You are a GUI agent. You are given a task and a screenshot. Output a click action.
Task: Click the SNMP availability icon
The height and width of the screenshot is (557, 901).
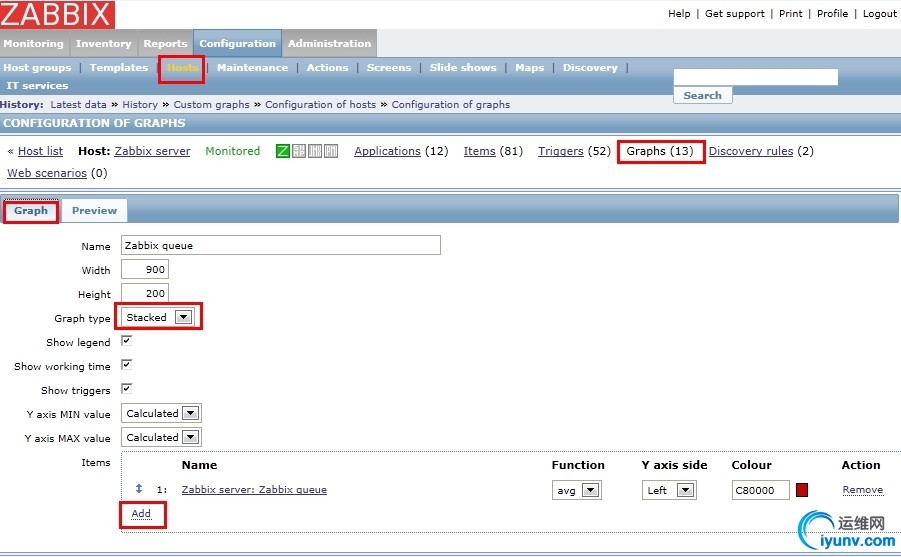pos(299,151)
